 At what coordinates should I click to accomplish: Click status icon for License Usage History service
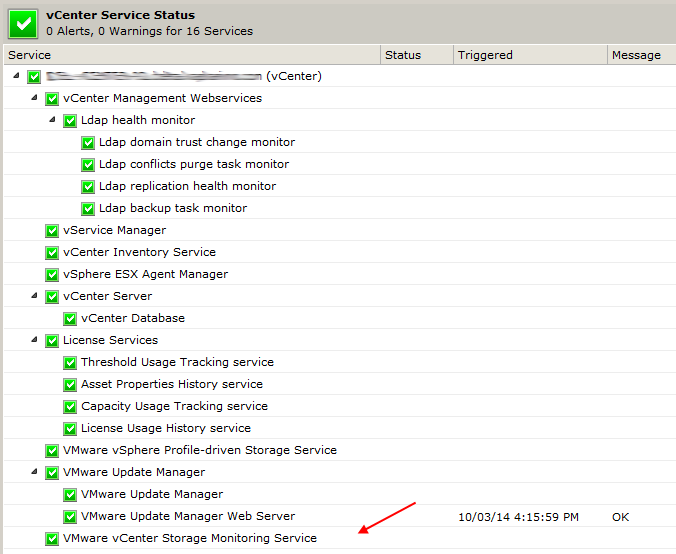pos(70,429)
